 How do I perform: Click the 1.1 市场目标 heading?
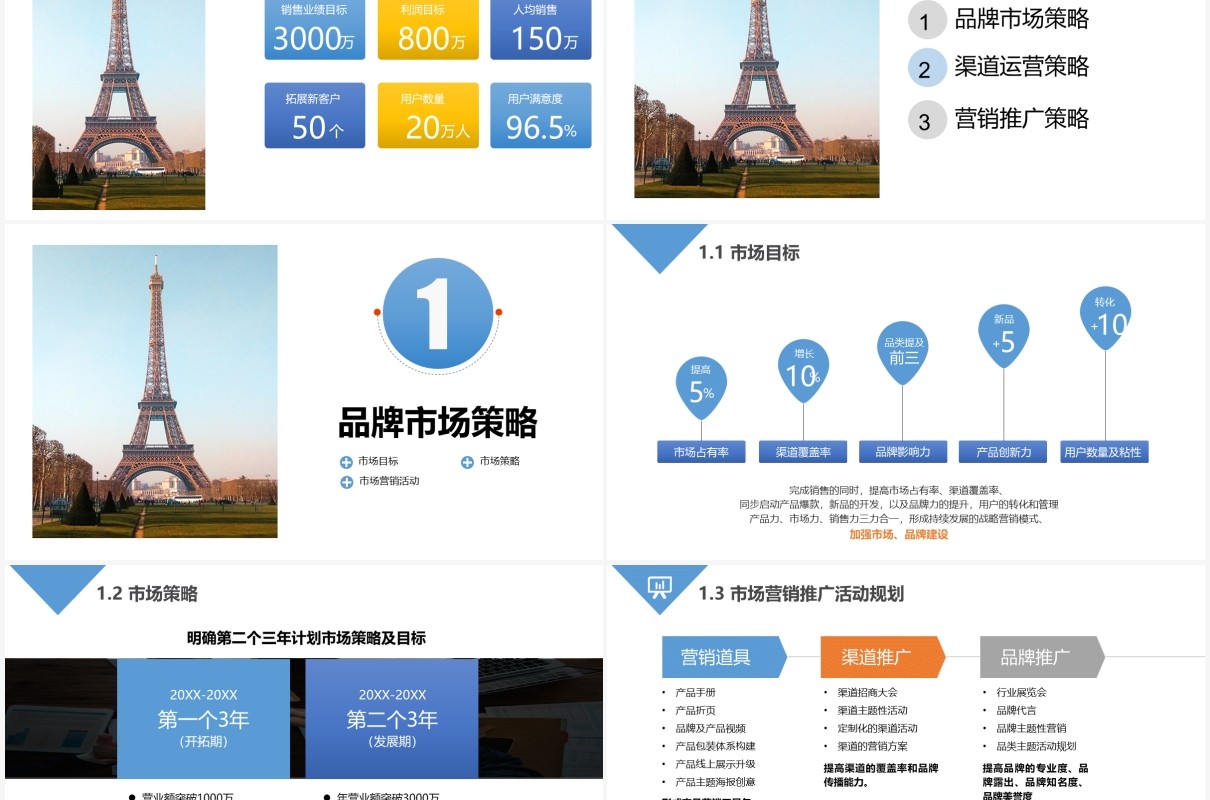coord(749,253)
